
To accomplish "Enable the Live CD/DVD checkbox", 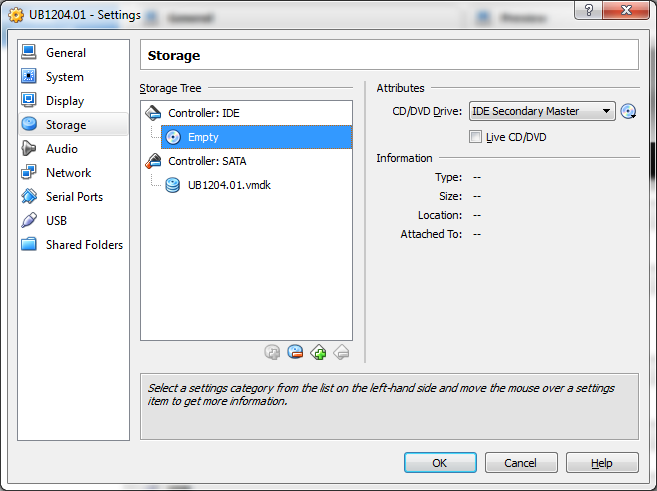I will (x=476, y=137).
